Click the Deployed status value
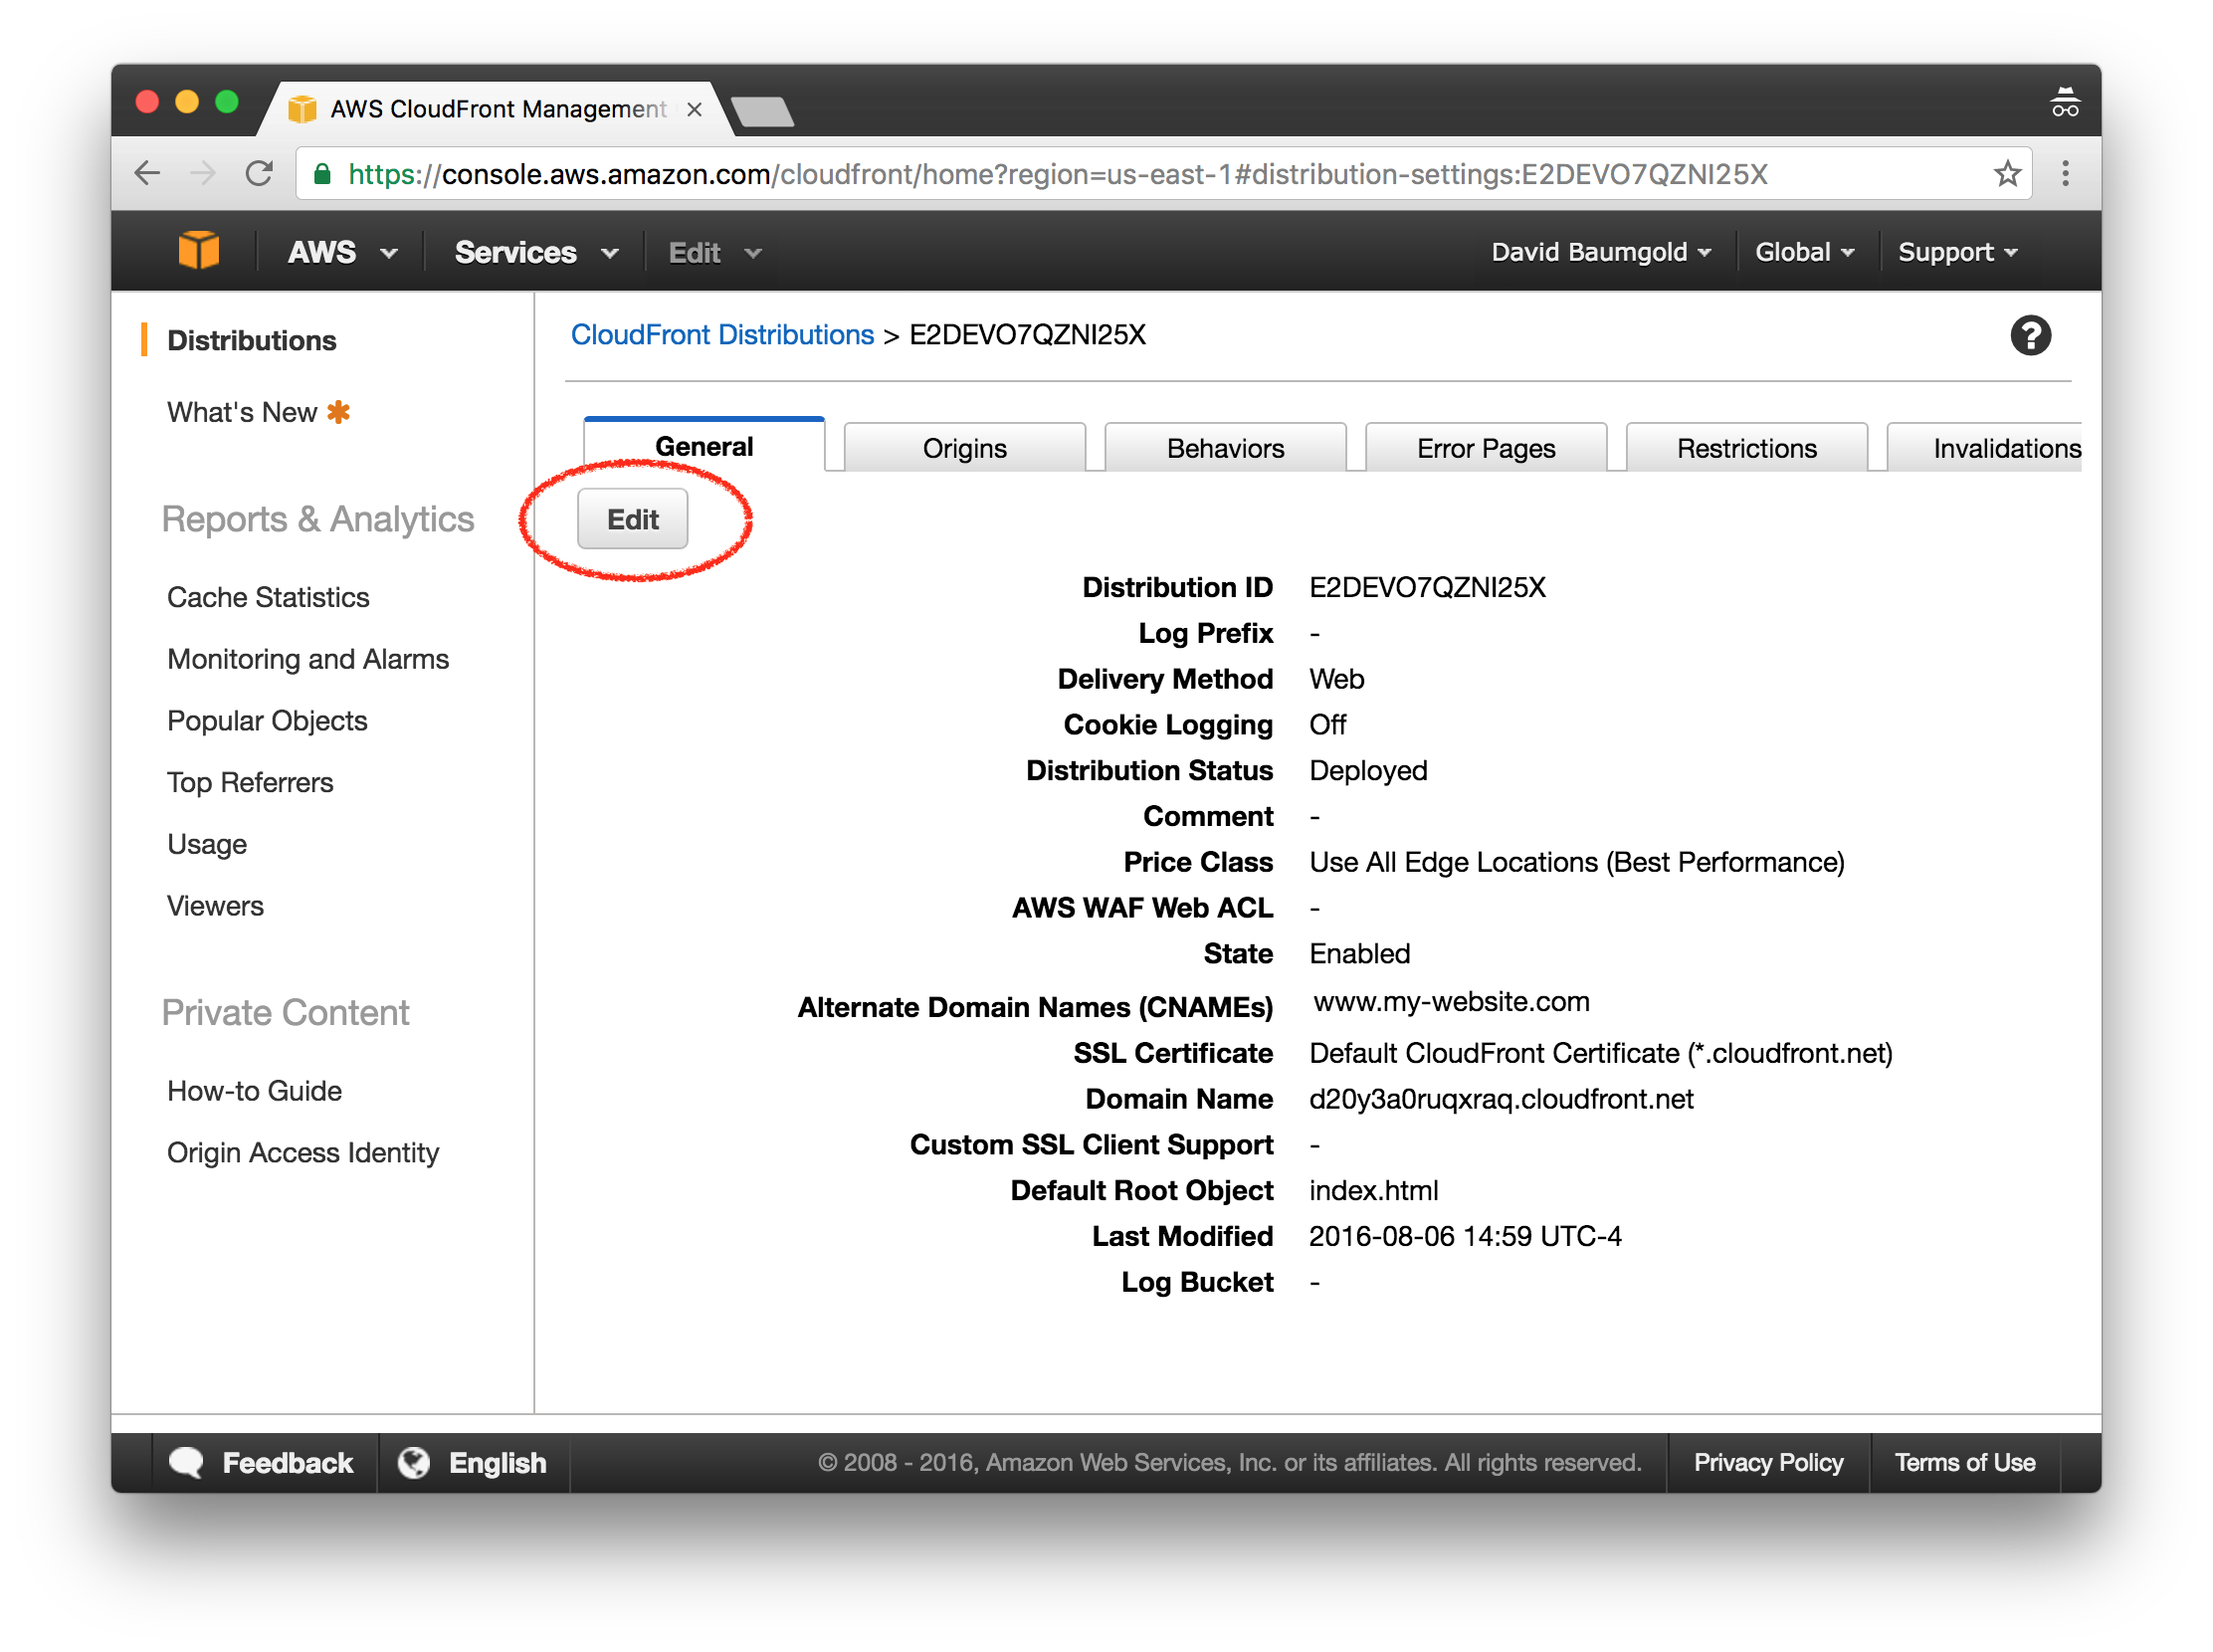The width and height of the screenshot is (2213, 1652). (1368, 771)
